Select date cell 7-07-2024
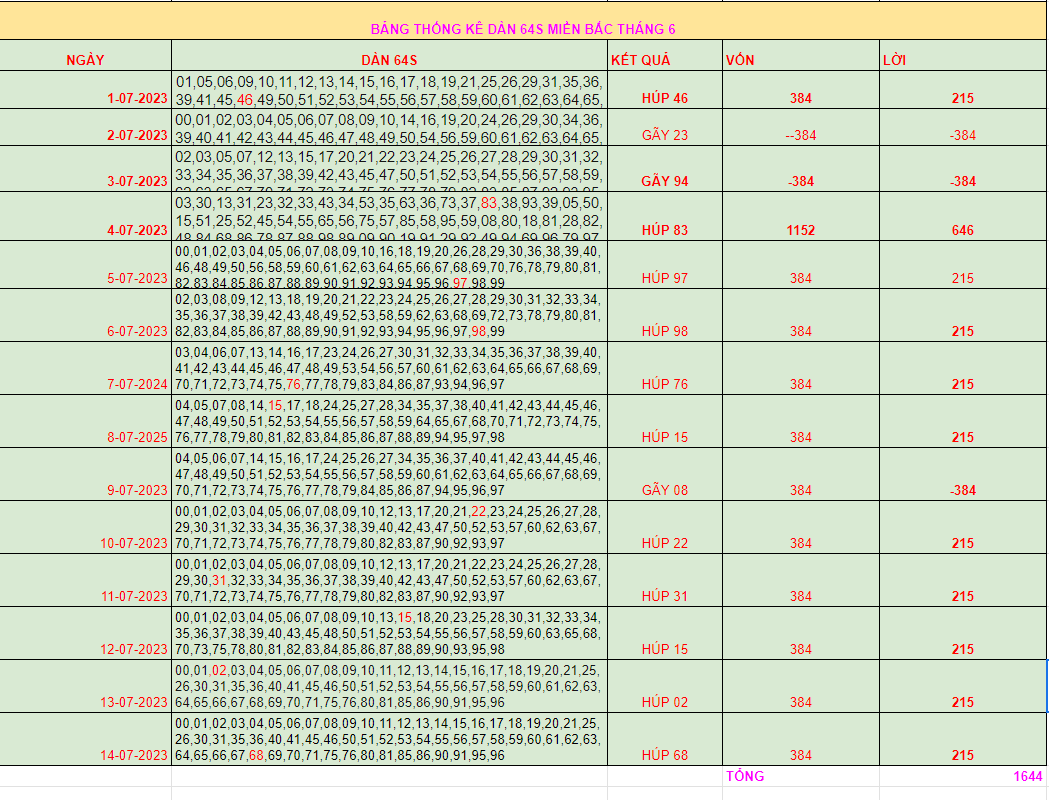Screen dimensions: 1049x800 click(x=86, y=369)
